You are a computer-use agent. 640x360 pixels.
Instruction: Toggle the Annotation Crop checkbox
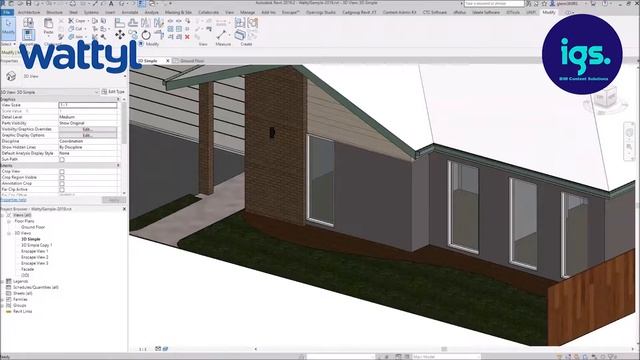(x=62, y=184)
